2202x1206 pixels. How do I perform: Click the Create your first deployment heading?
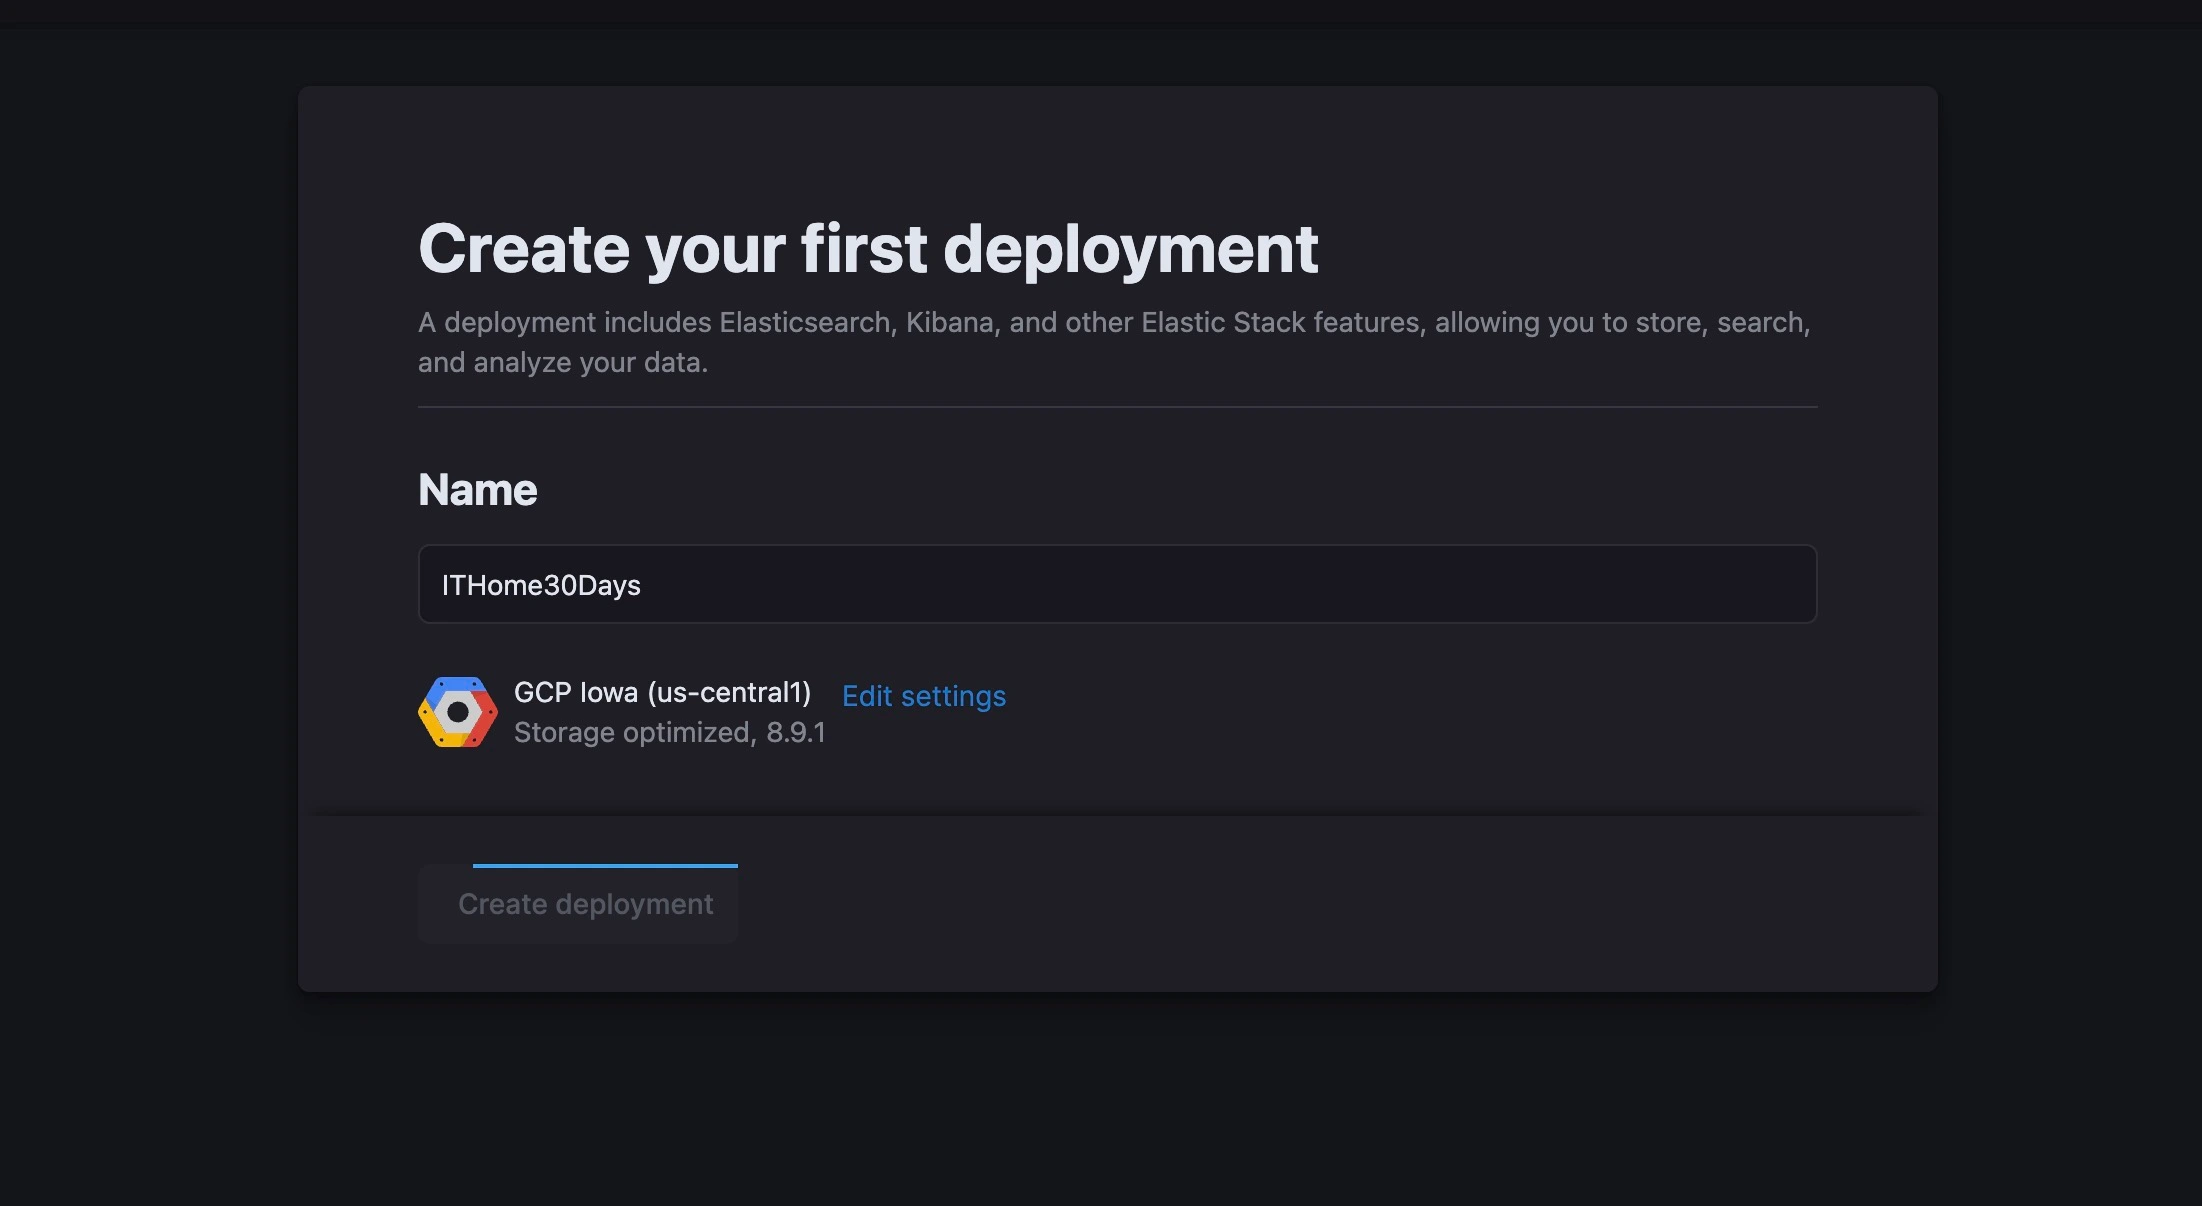[867, 249]
